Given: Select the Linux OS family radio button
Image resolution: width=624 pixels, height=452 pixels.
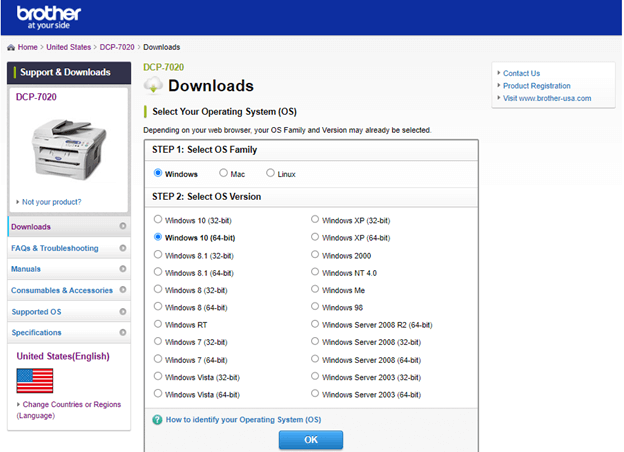Looking at the screenshot, I should coord(271,173).
